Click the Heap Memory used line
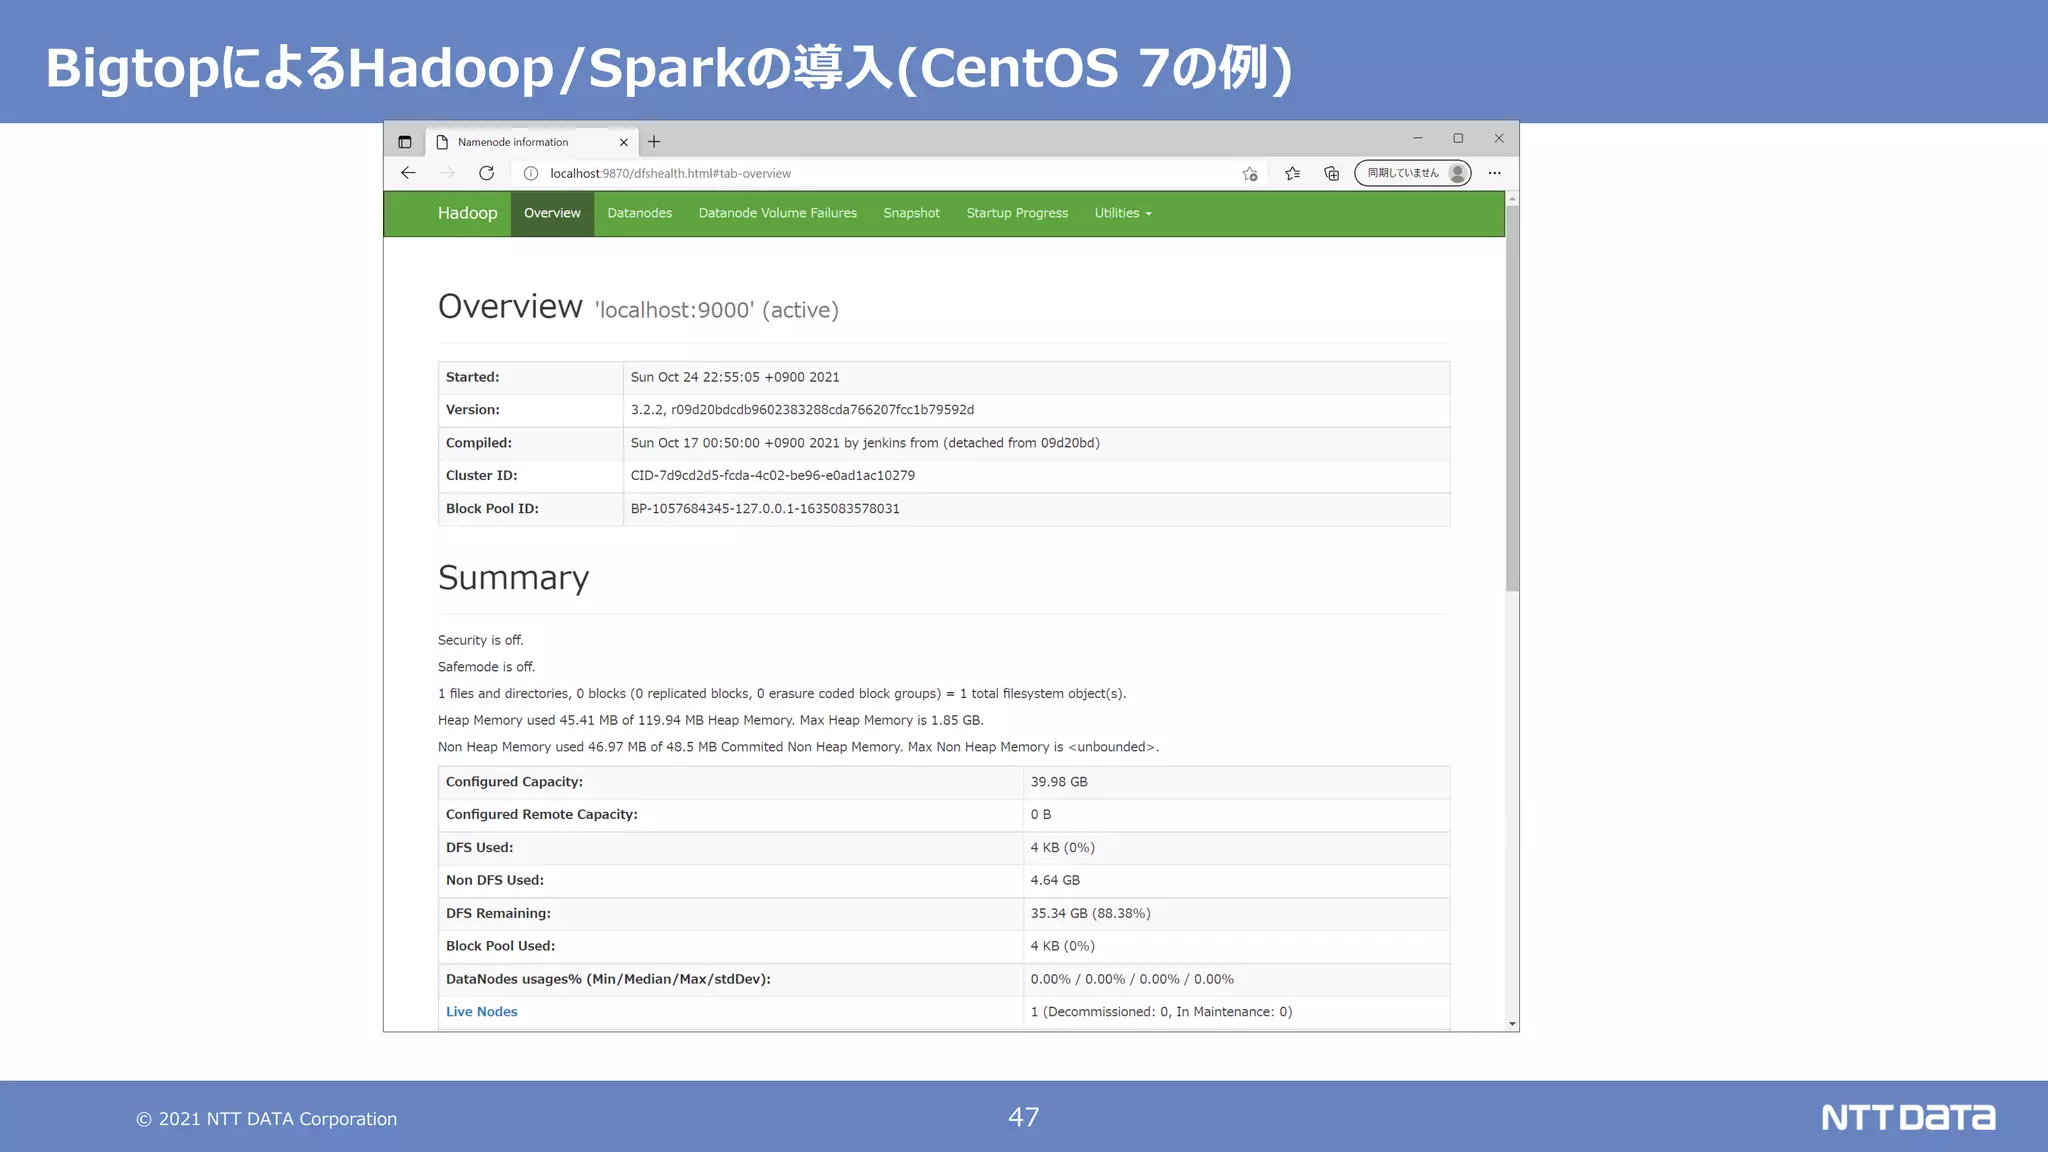Image resolution: width=2048 pixels, height=1152 pixels. point(710,720)
